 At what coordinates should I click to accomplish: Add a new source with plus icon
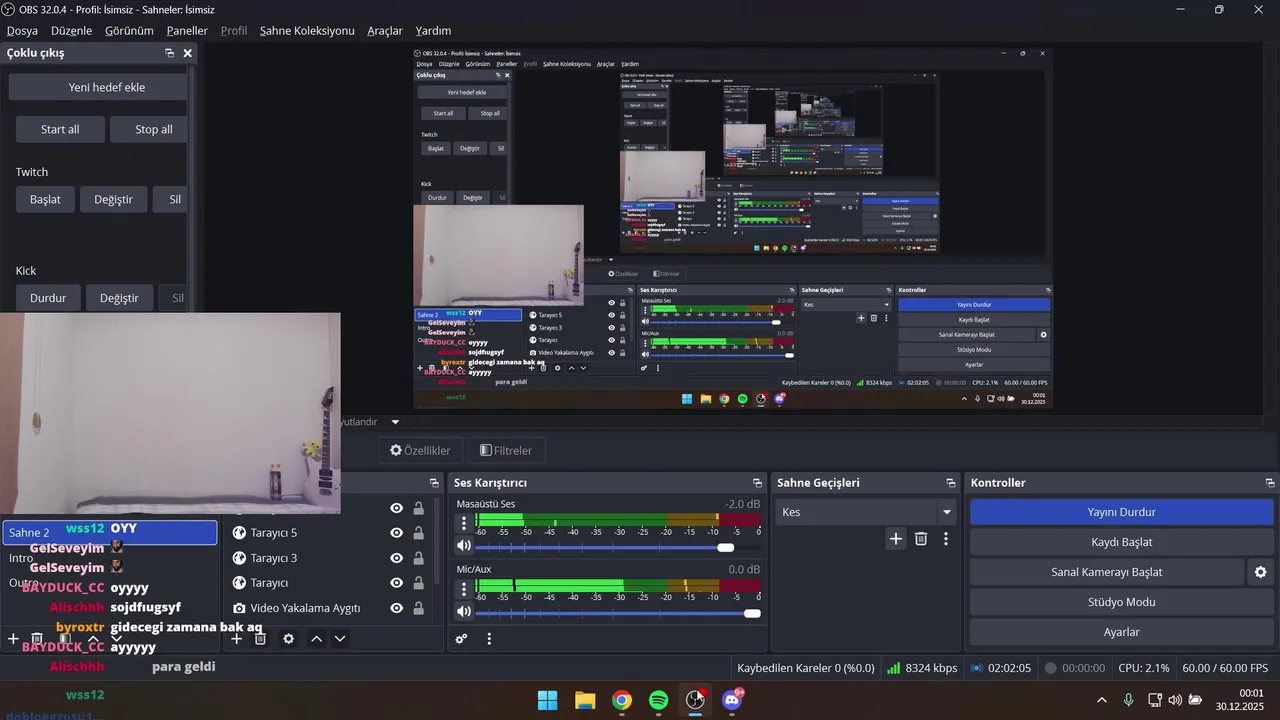coord(237,639)
